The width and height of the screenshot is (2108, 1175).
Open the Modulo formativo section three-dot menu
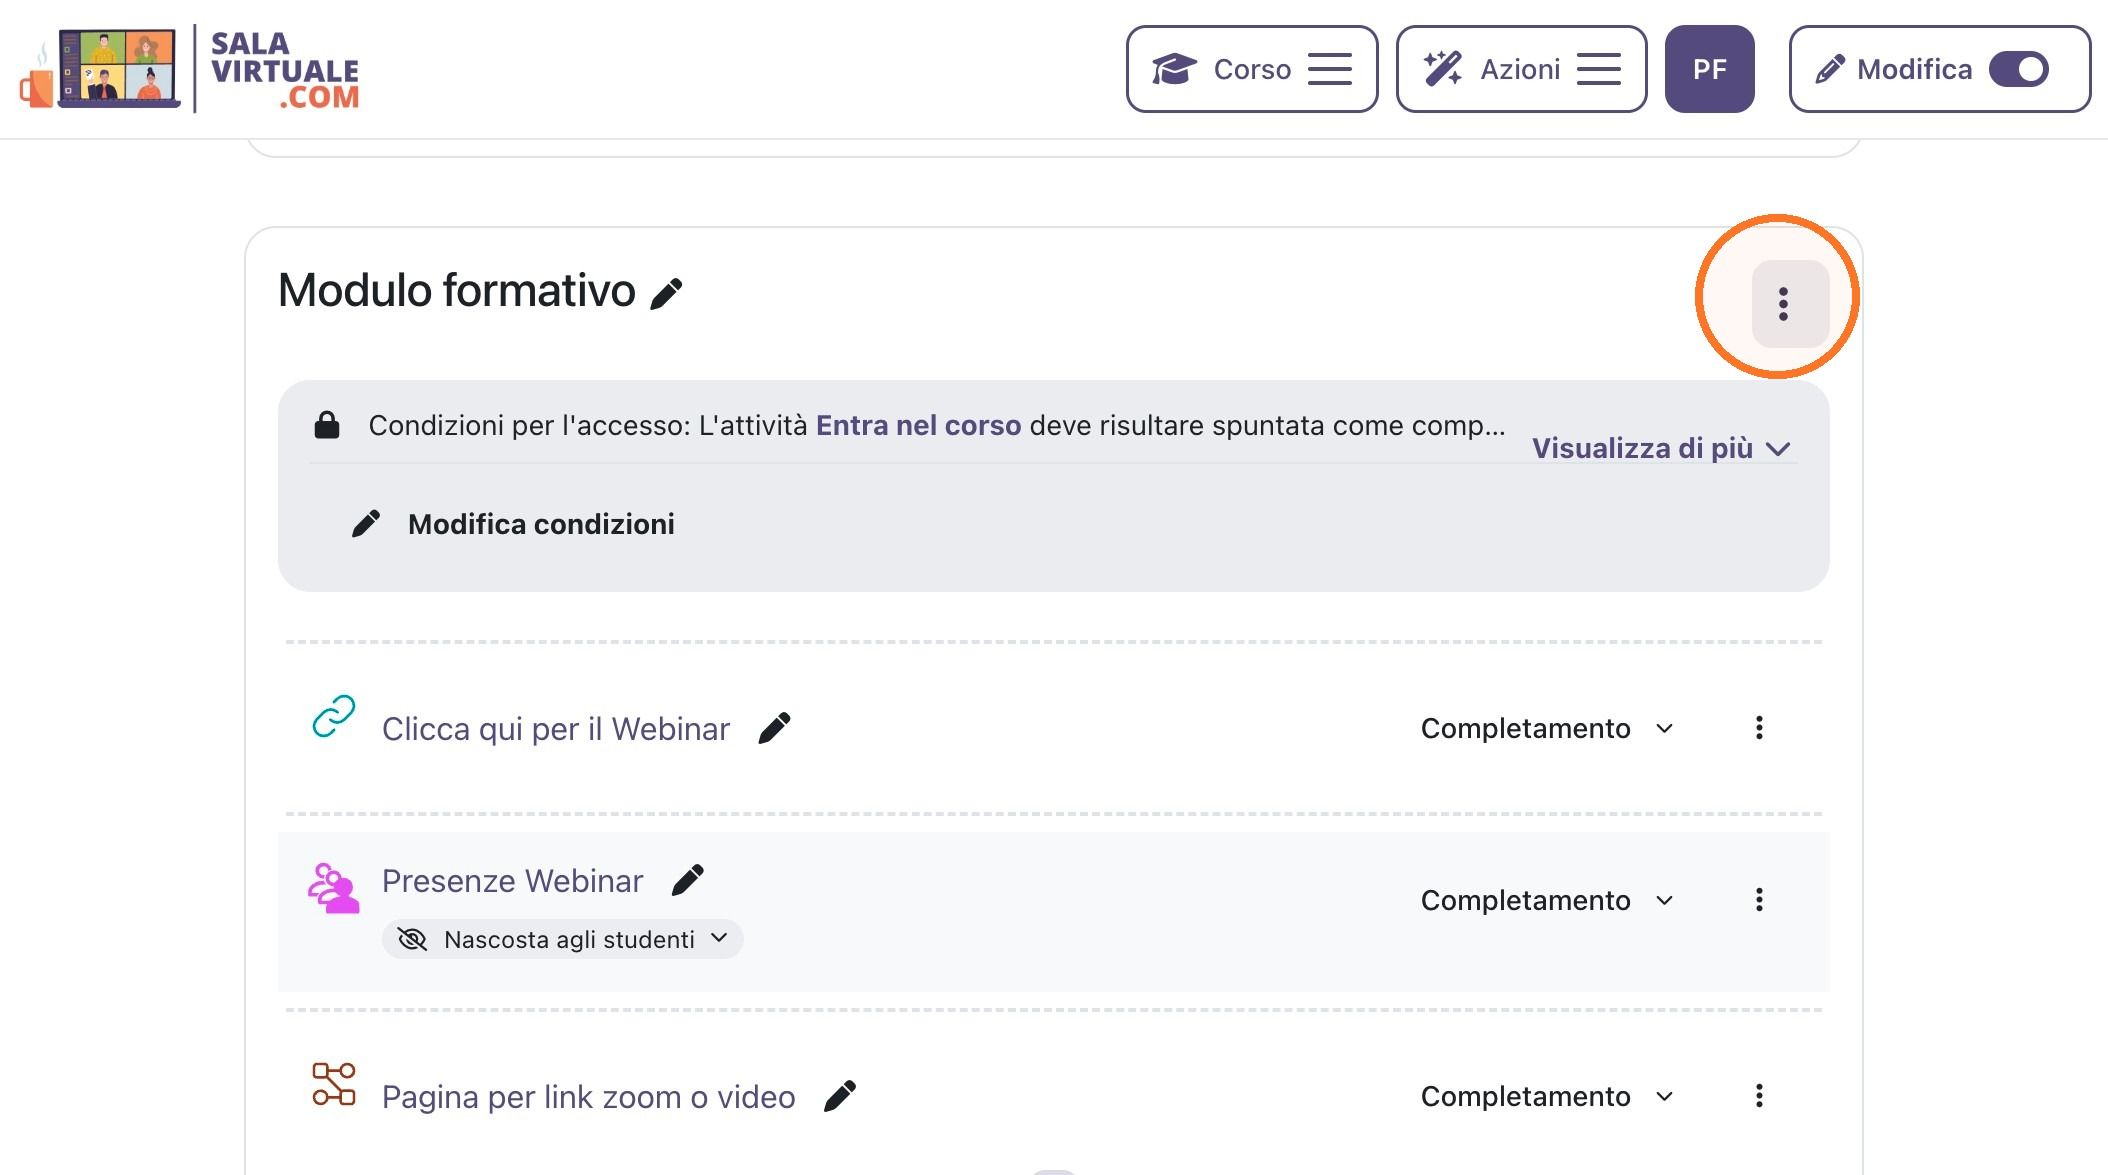coord(1790,303)
